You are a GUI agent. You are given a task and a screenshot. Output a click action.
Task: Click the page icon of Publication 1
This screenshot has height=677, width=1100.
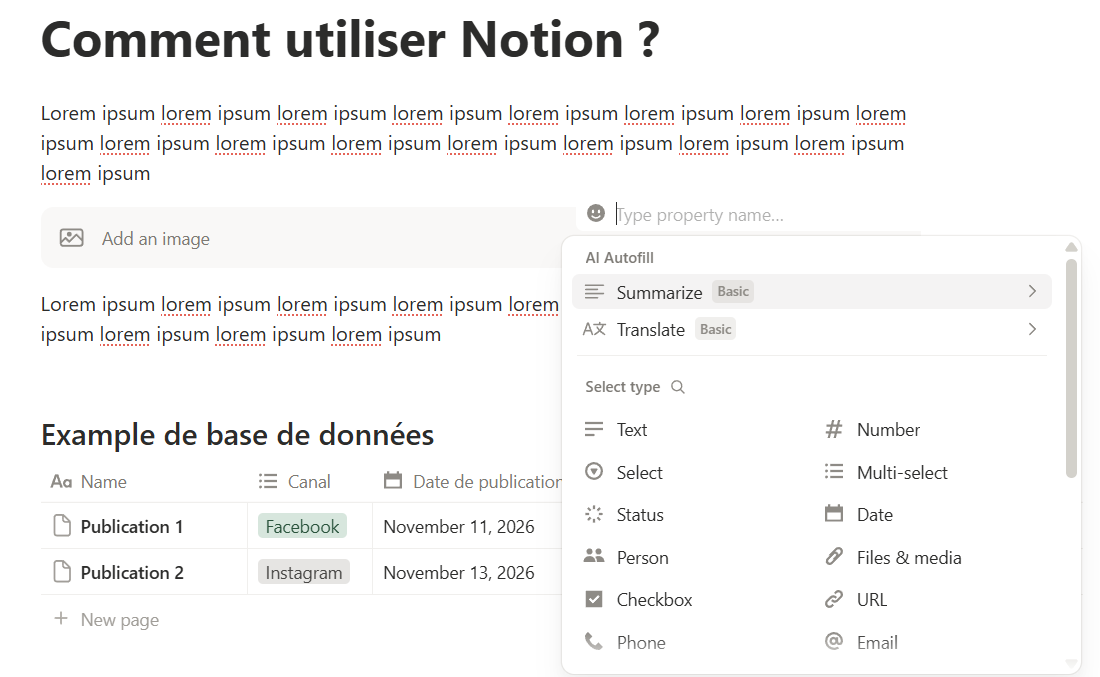coord(62,525)
